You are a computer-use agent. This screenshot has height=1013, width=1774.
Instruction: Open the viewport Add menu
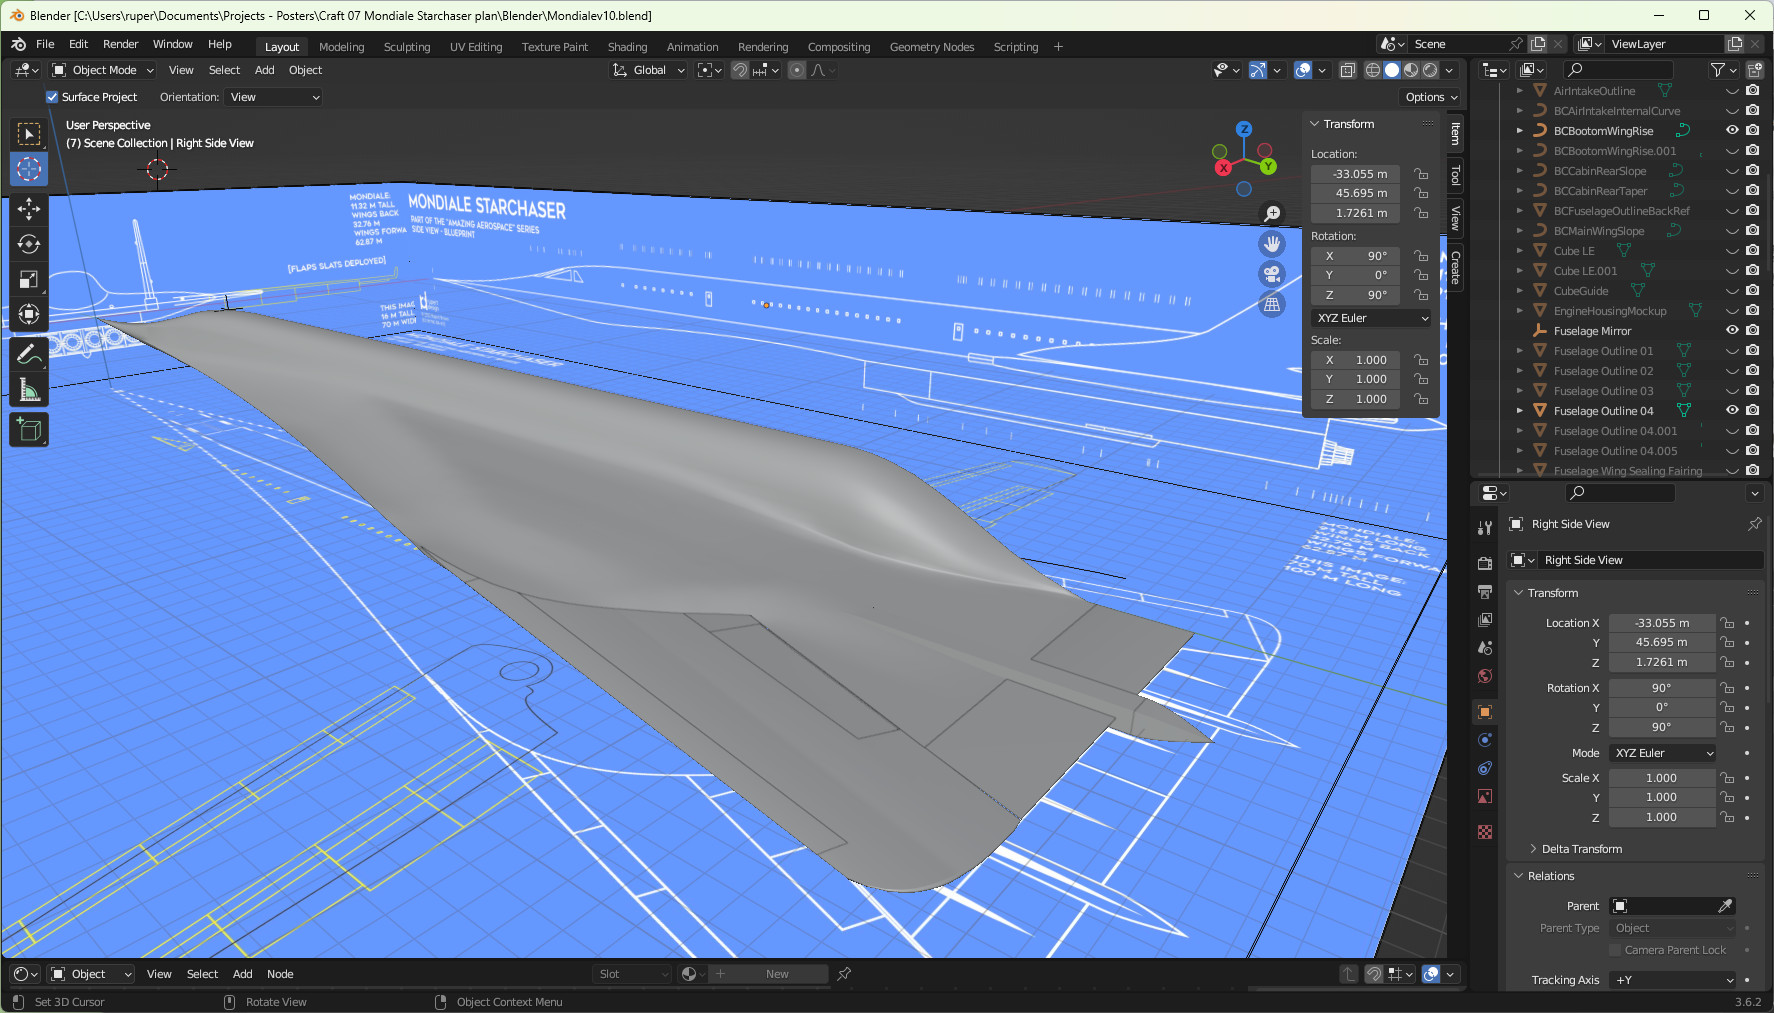click(264, 70)
